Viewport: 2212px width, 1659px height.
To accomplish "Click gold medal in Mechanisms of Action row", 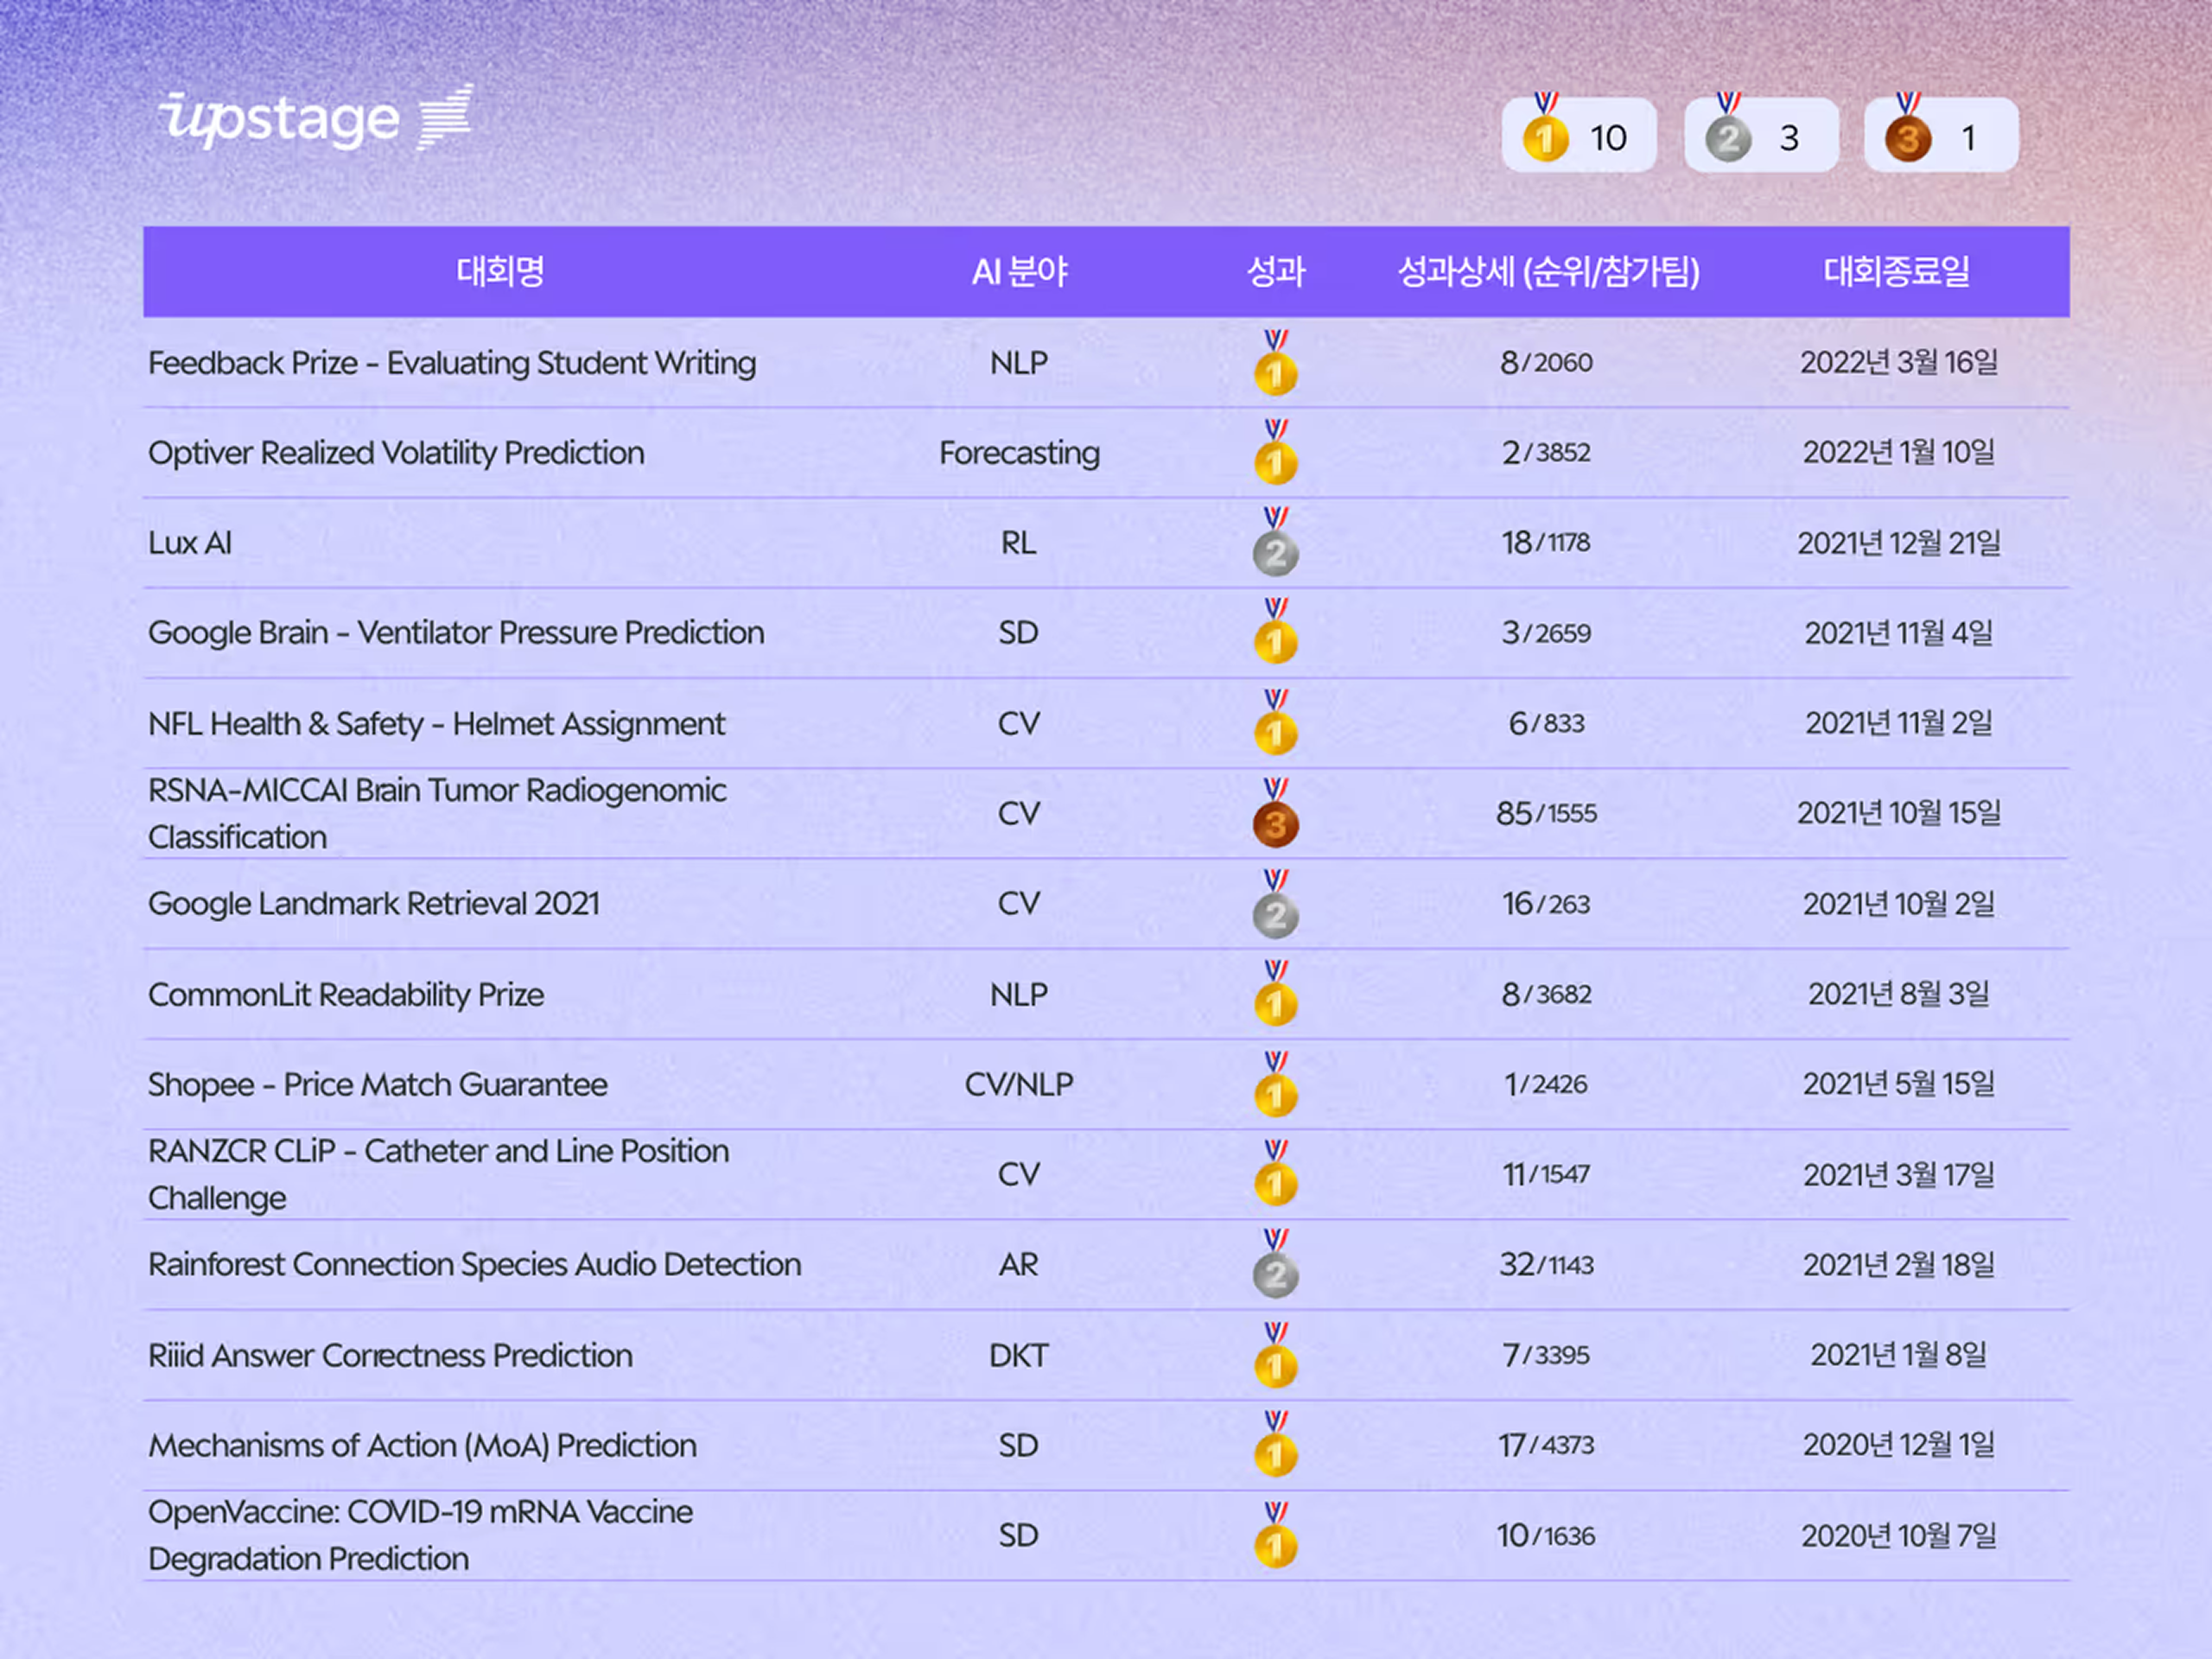I will [1275, 1445].
